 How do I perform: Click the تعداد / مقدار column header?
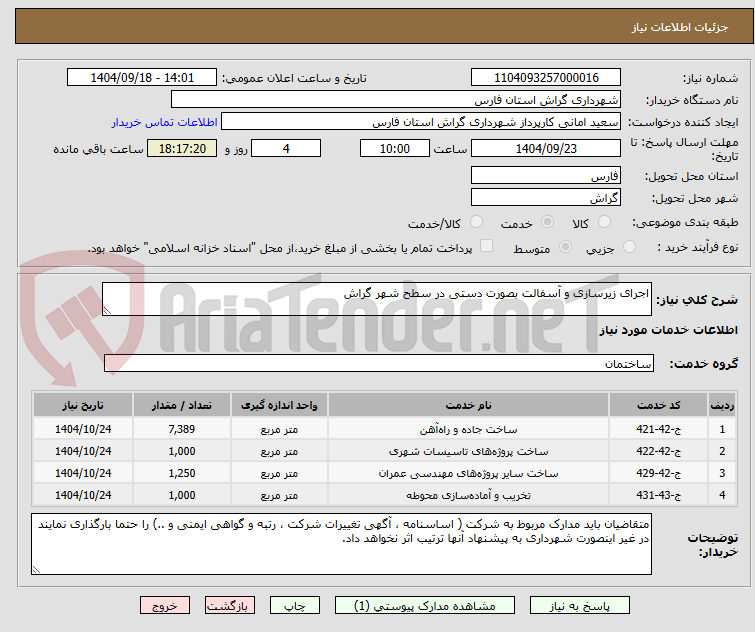pos(182,405)
